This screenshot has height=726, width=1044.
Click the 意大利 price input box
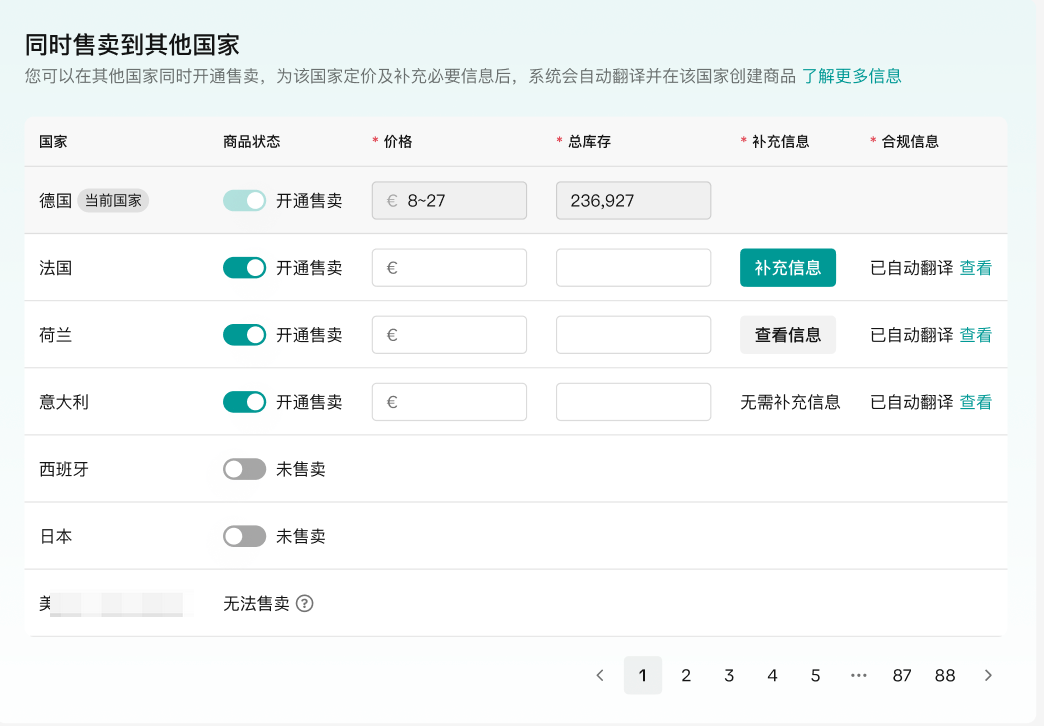(x=460, y=401)
